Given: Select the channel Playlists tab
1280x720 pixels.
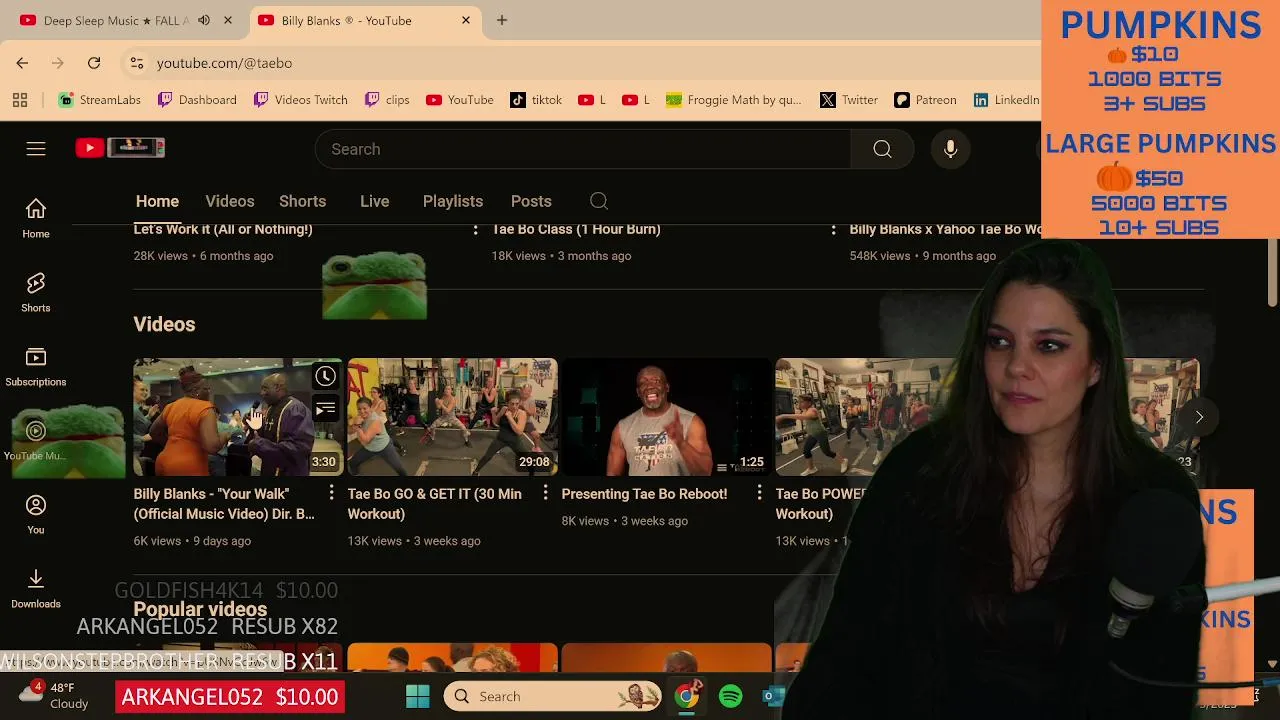Looking at the screenshot, I should (x=453, y=201).
